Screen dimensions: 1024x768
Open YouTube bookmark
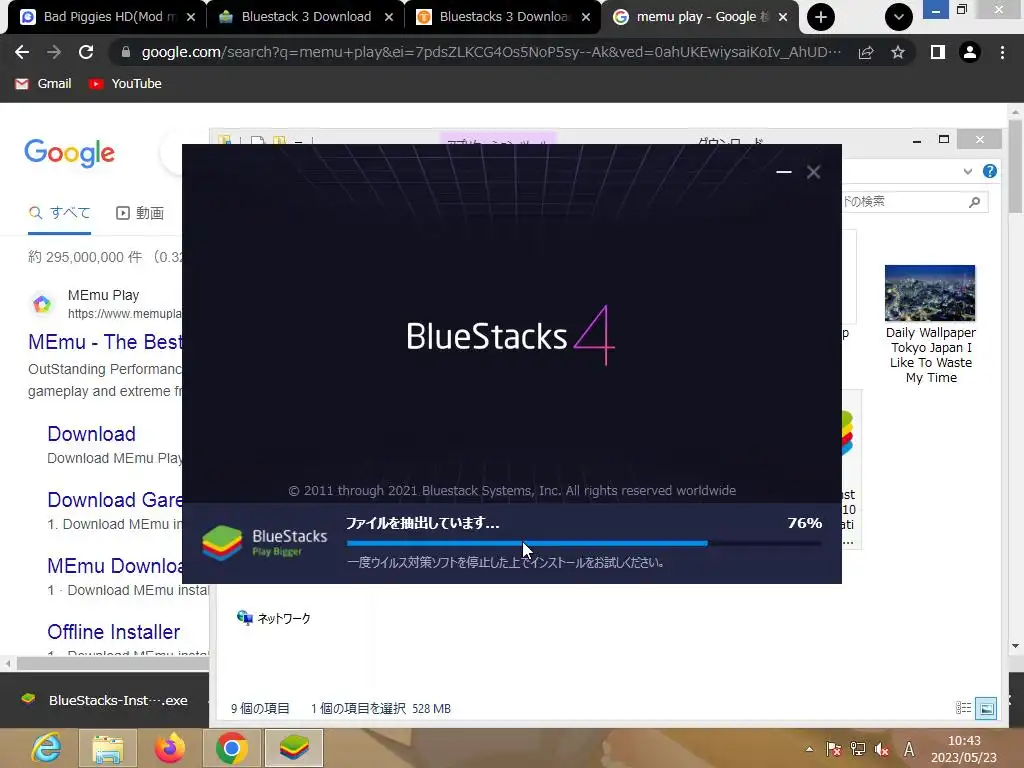125,84
